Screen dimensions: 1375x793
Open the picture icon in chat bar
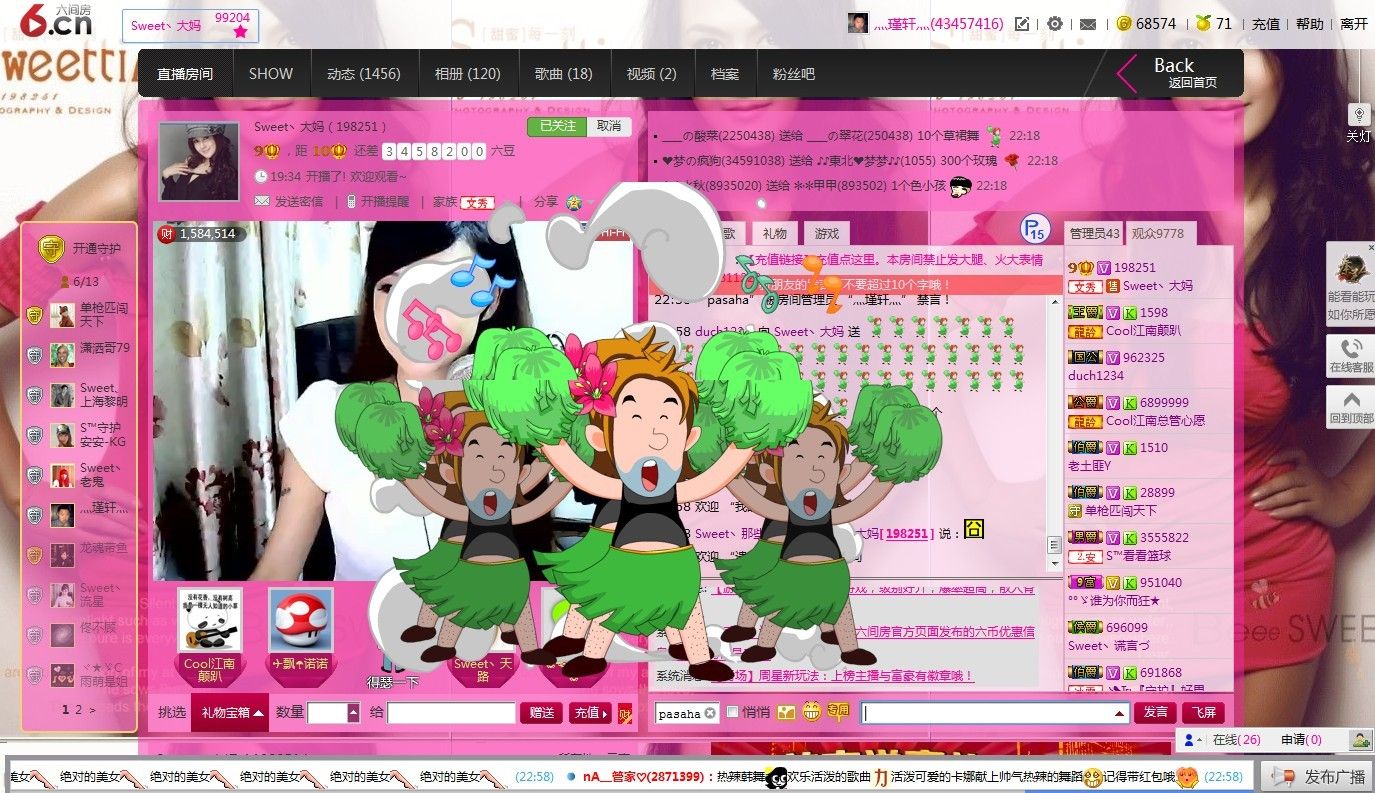(786, 712)
